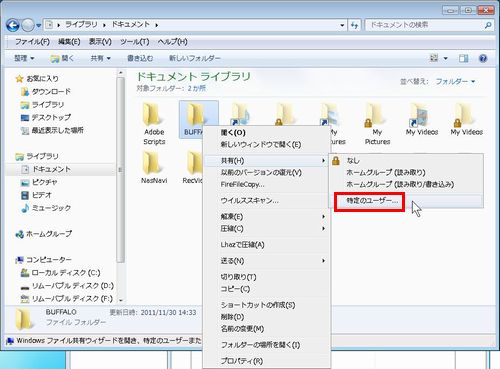This screenshot has height=369, width=500.
Task: Select the Adobe Scripts folder icon
Action: [153, 115]
